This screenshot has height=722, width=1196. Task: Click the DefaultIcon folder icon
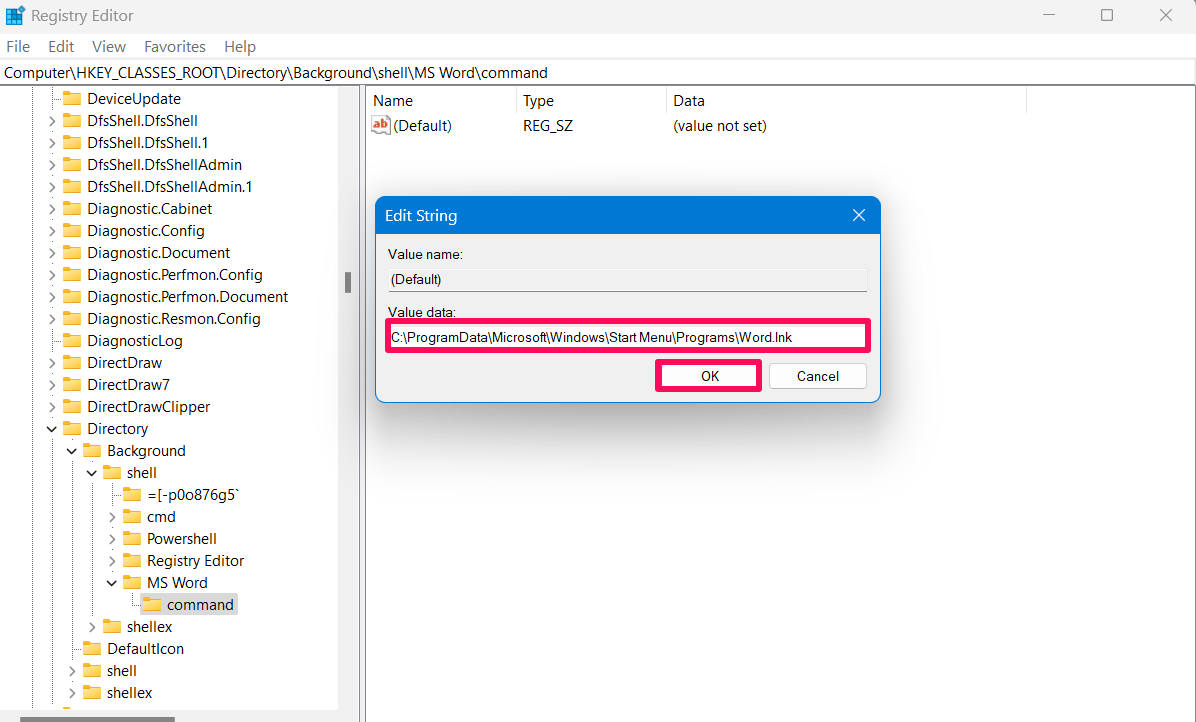click(92, 649)
